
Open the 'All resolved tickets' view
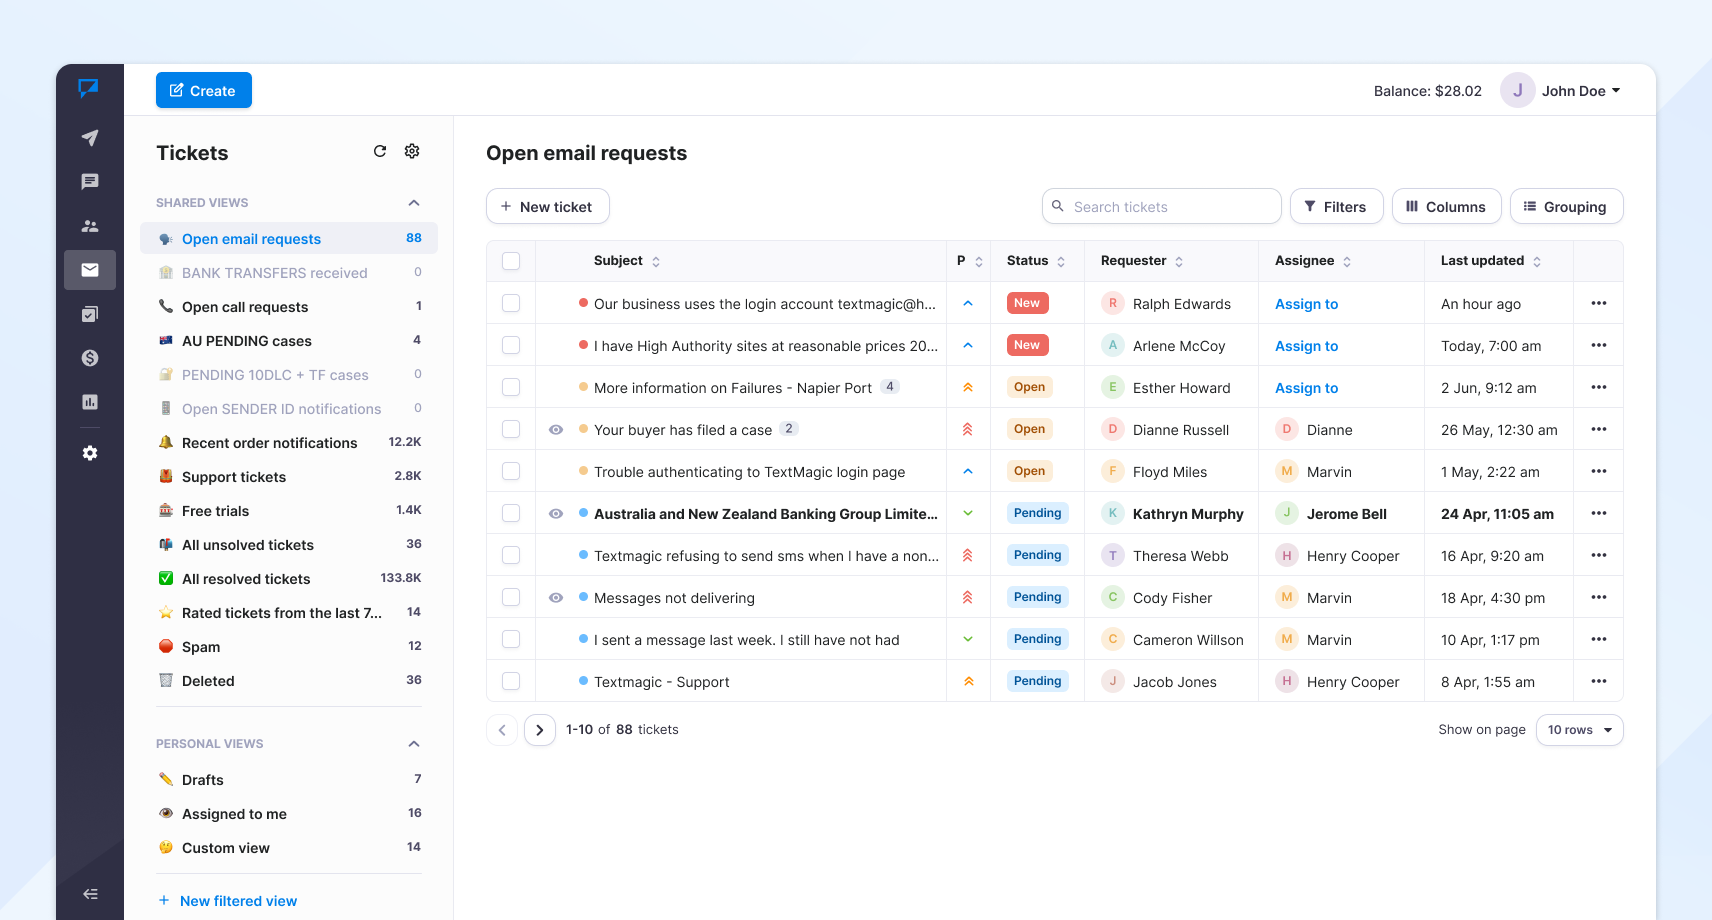point(289,579)
